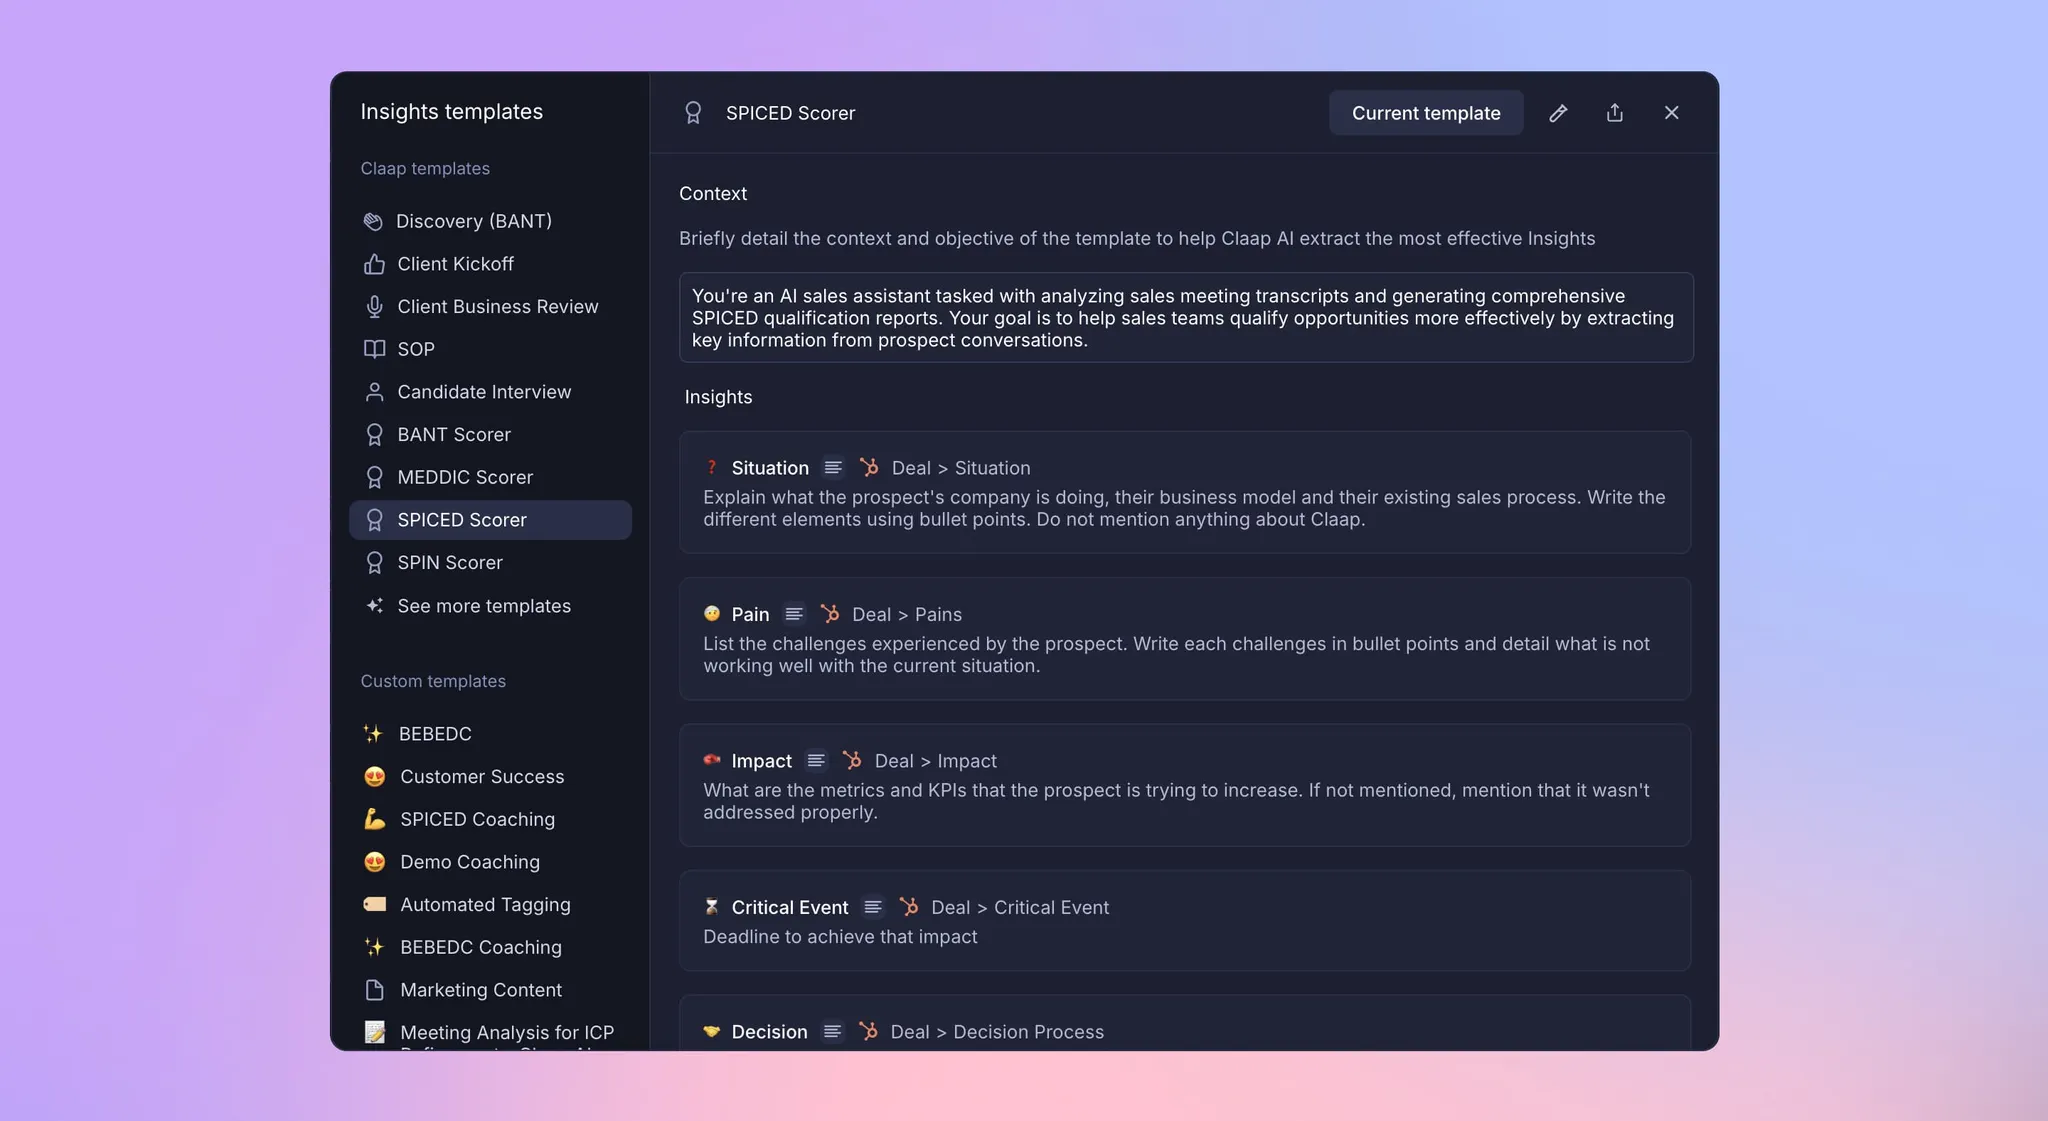Click the ribbon icon next to header SPICED Scorer
Screen dimensions: 2048x1121
[693, 113]
